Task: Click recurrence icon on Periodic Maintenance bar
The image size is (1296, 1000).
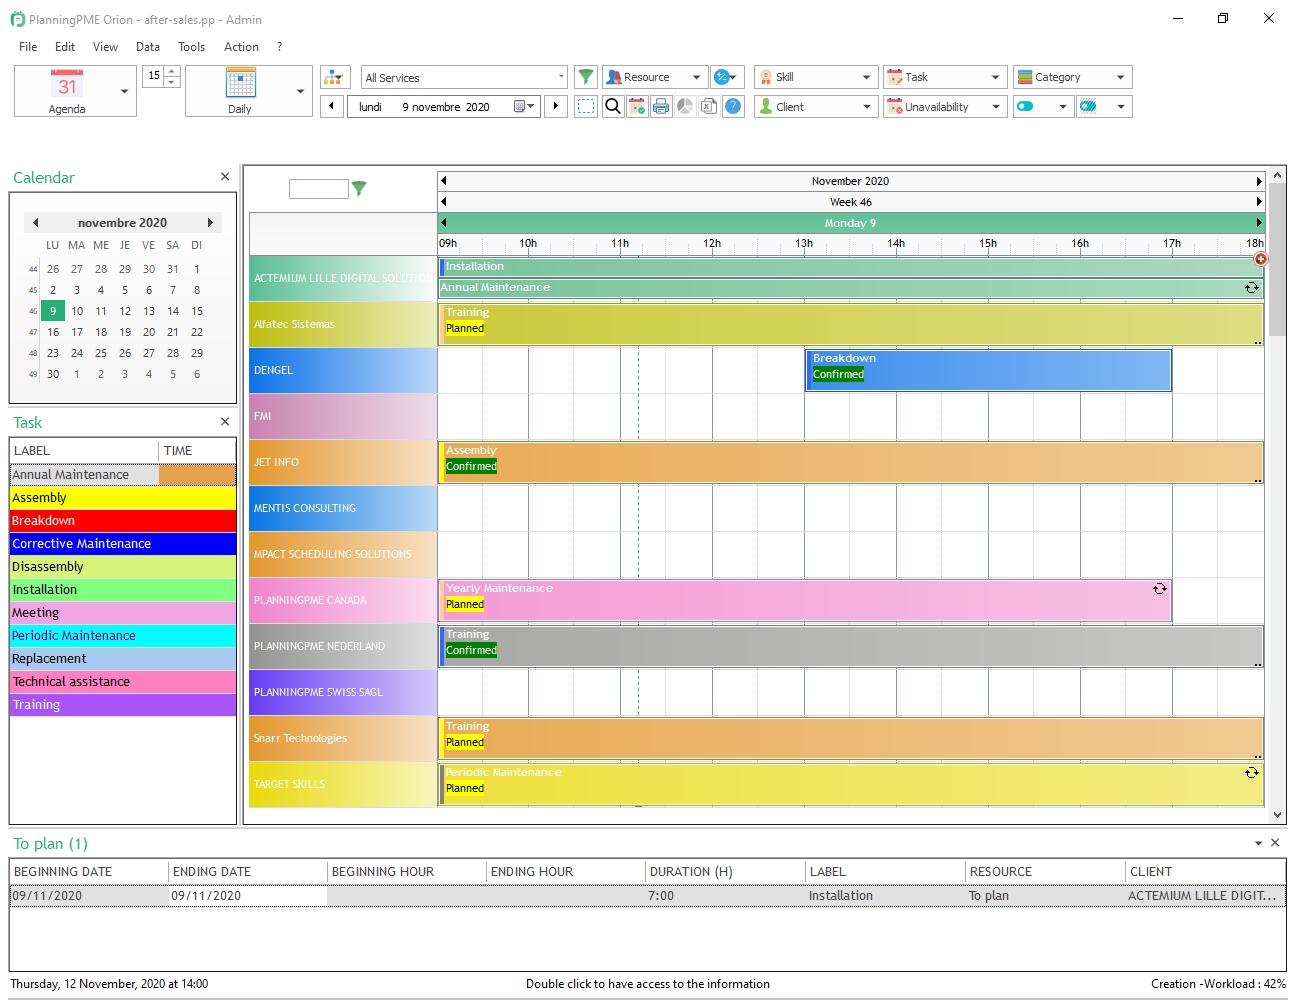Action: pos(1251,773)
